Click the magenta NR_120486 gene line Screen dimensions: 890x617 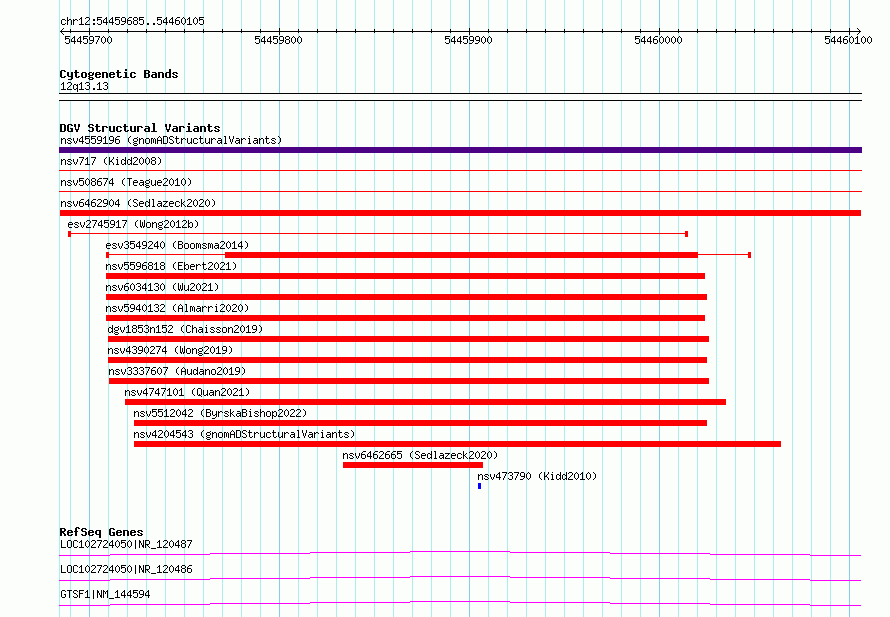click(460, 578)
